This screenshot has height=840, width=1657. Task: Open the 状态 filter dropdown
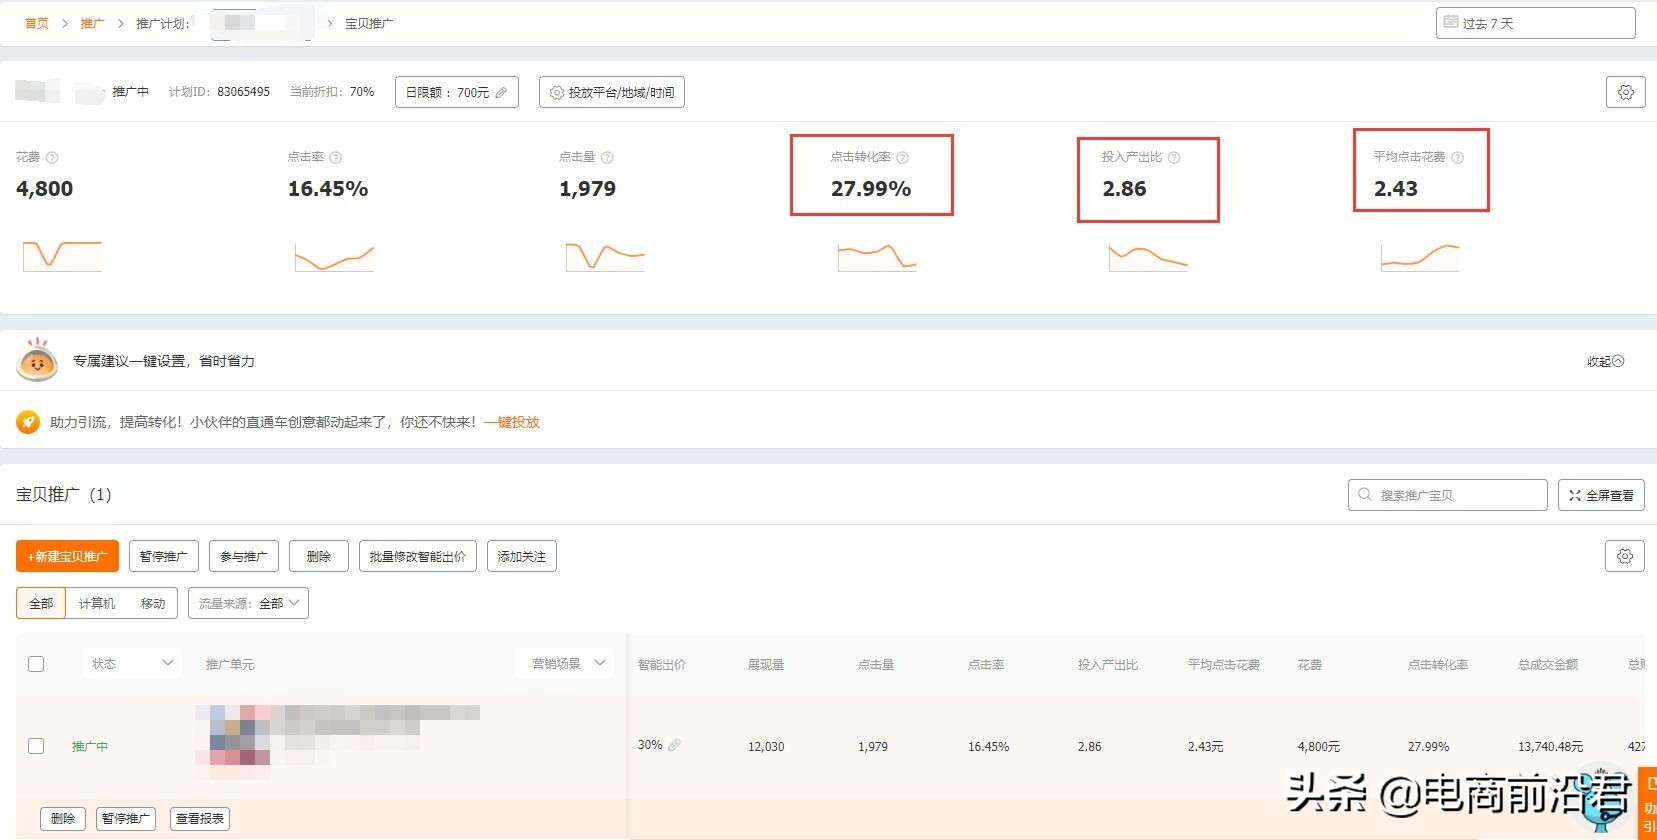[132, 663]
